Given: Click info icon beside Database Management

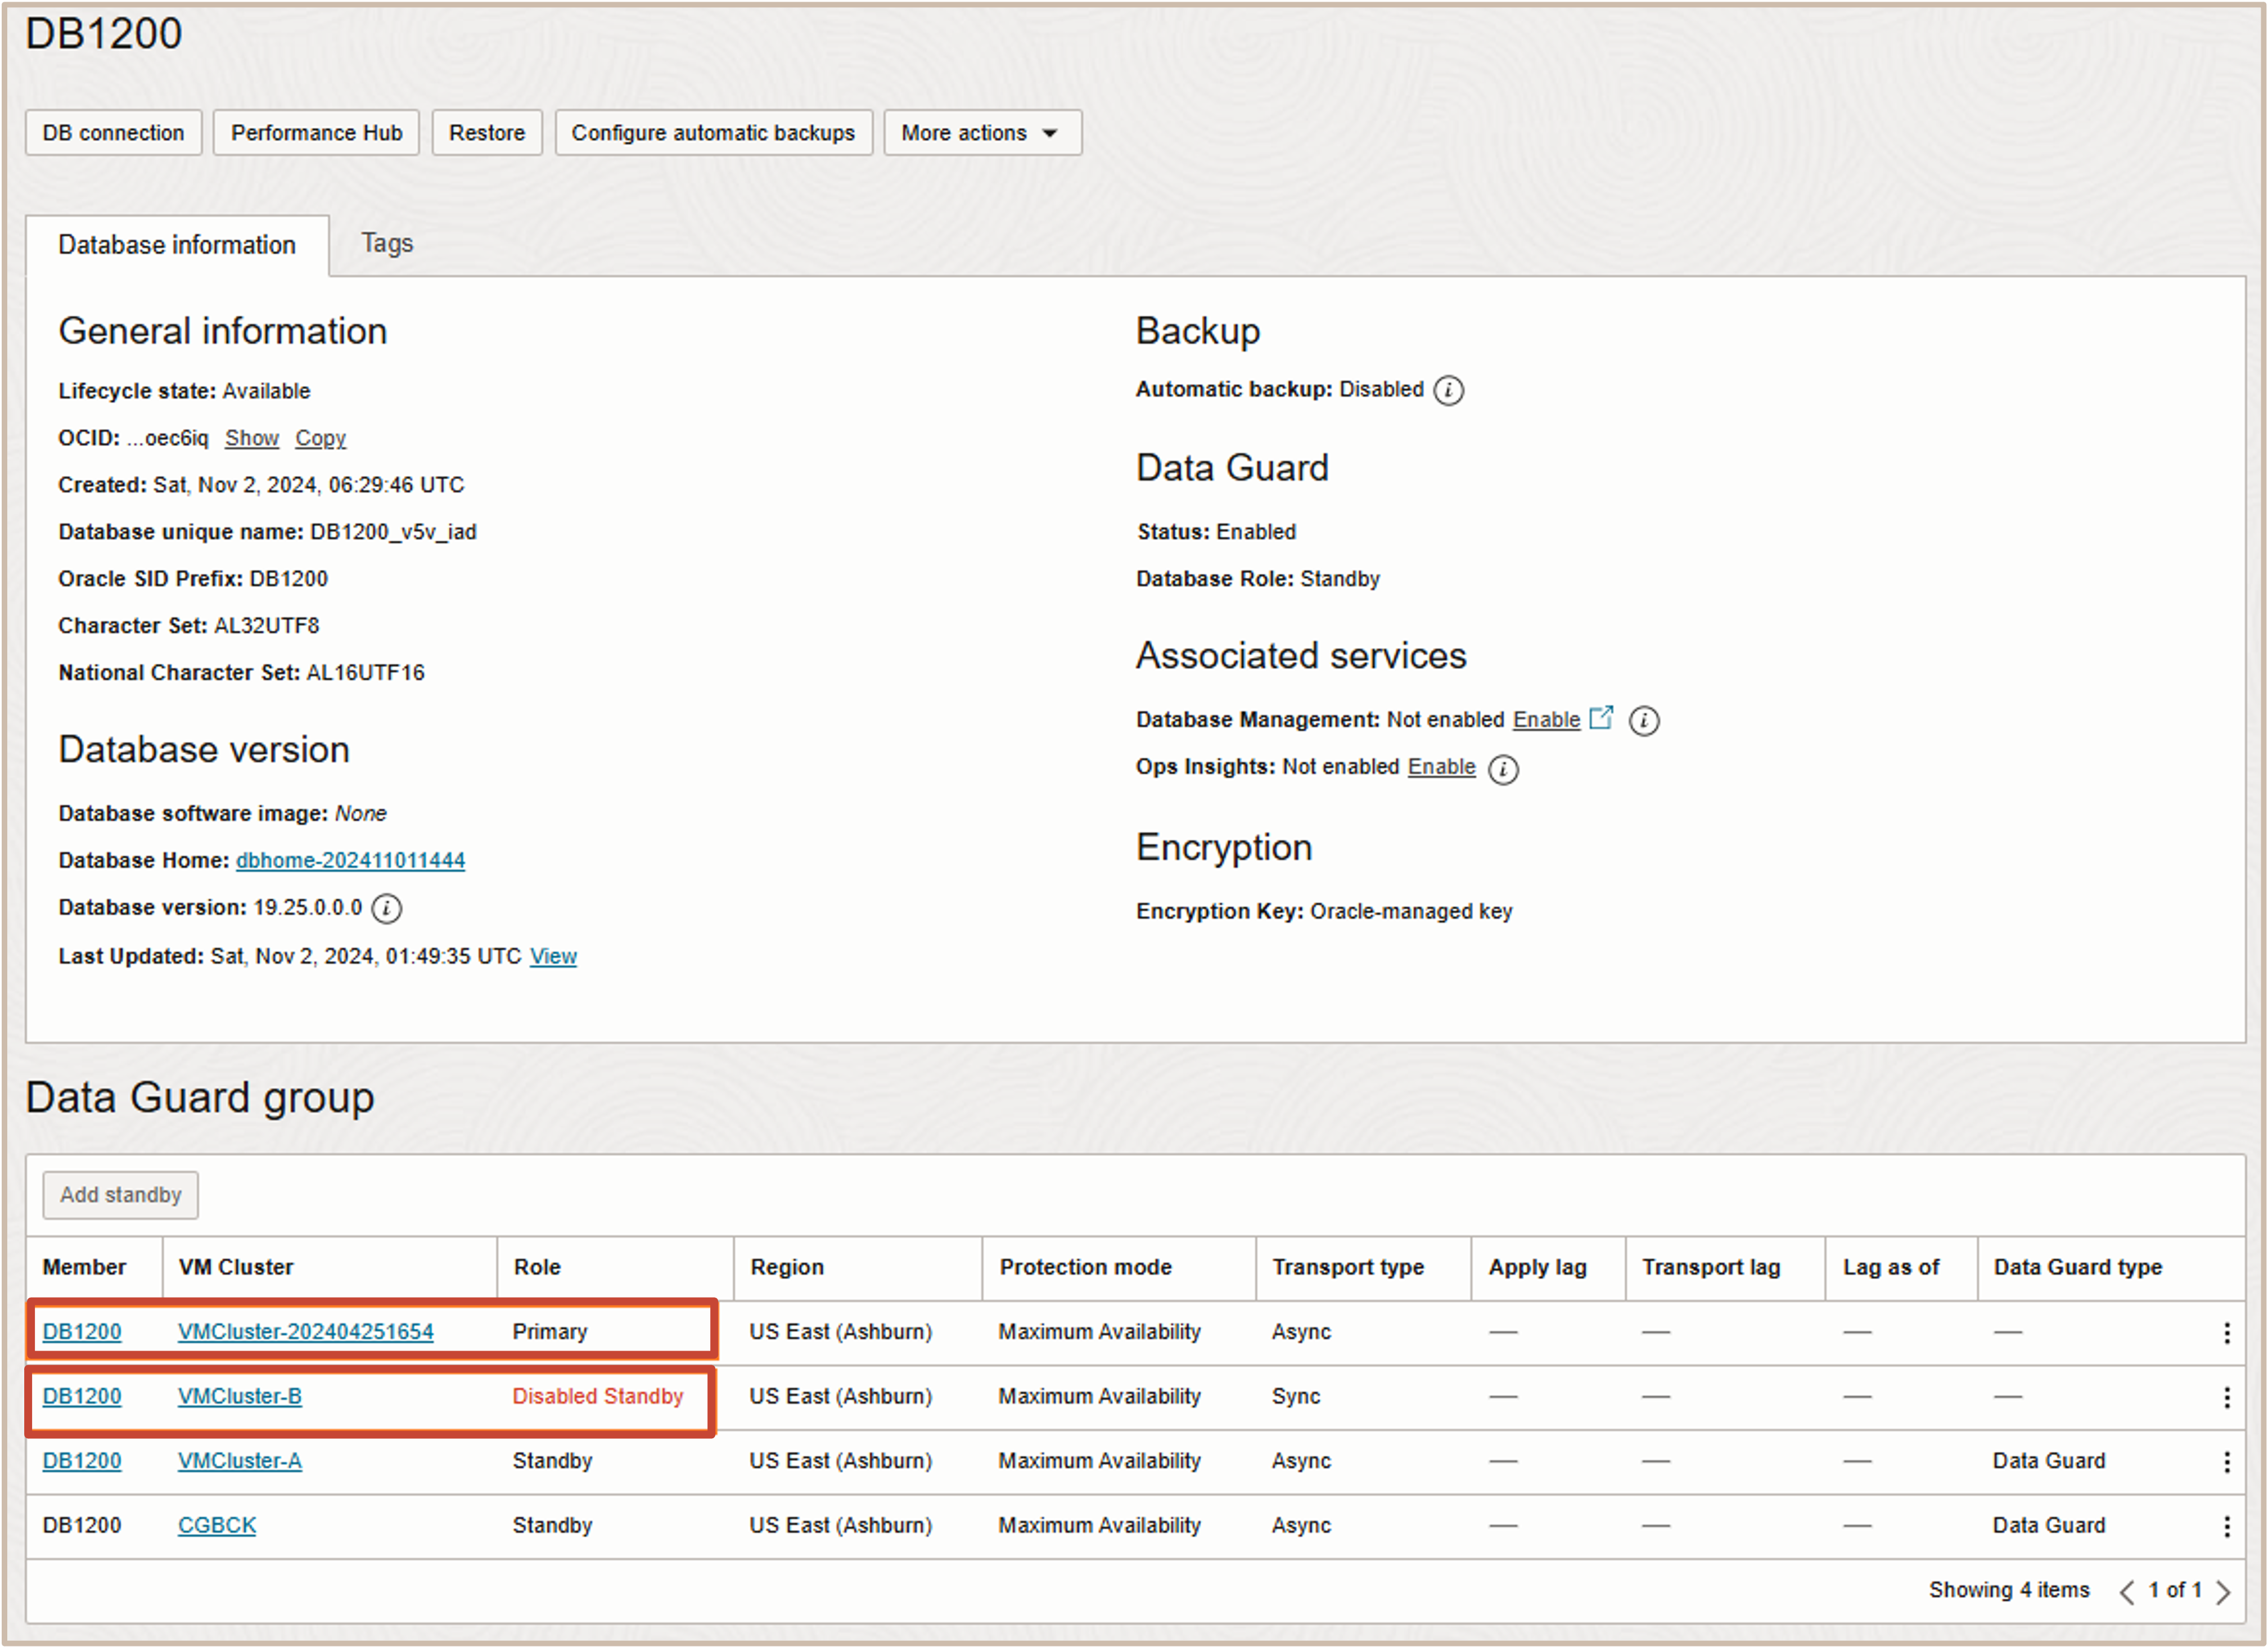Looking at the screenshot, I should (1643, 720).
